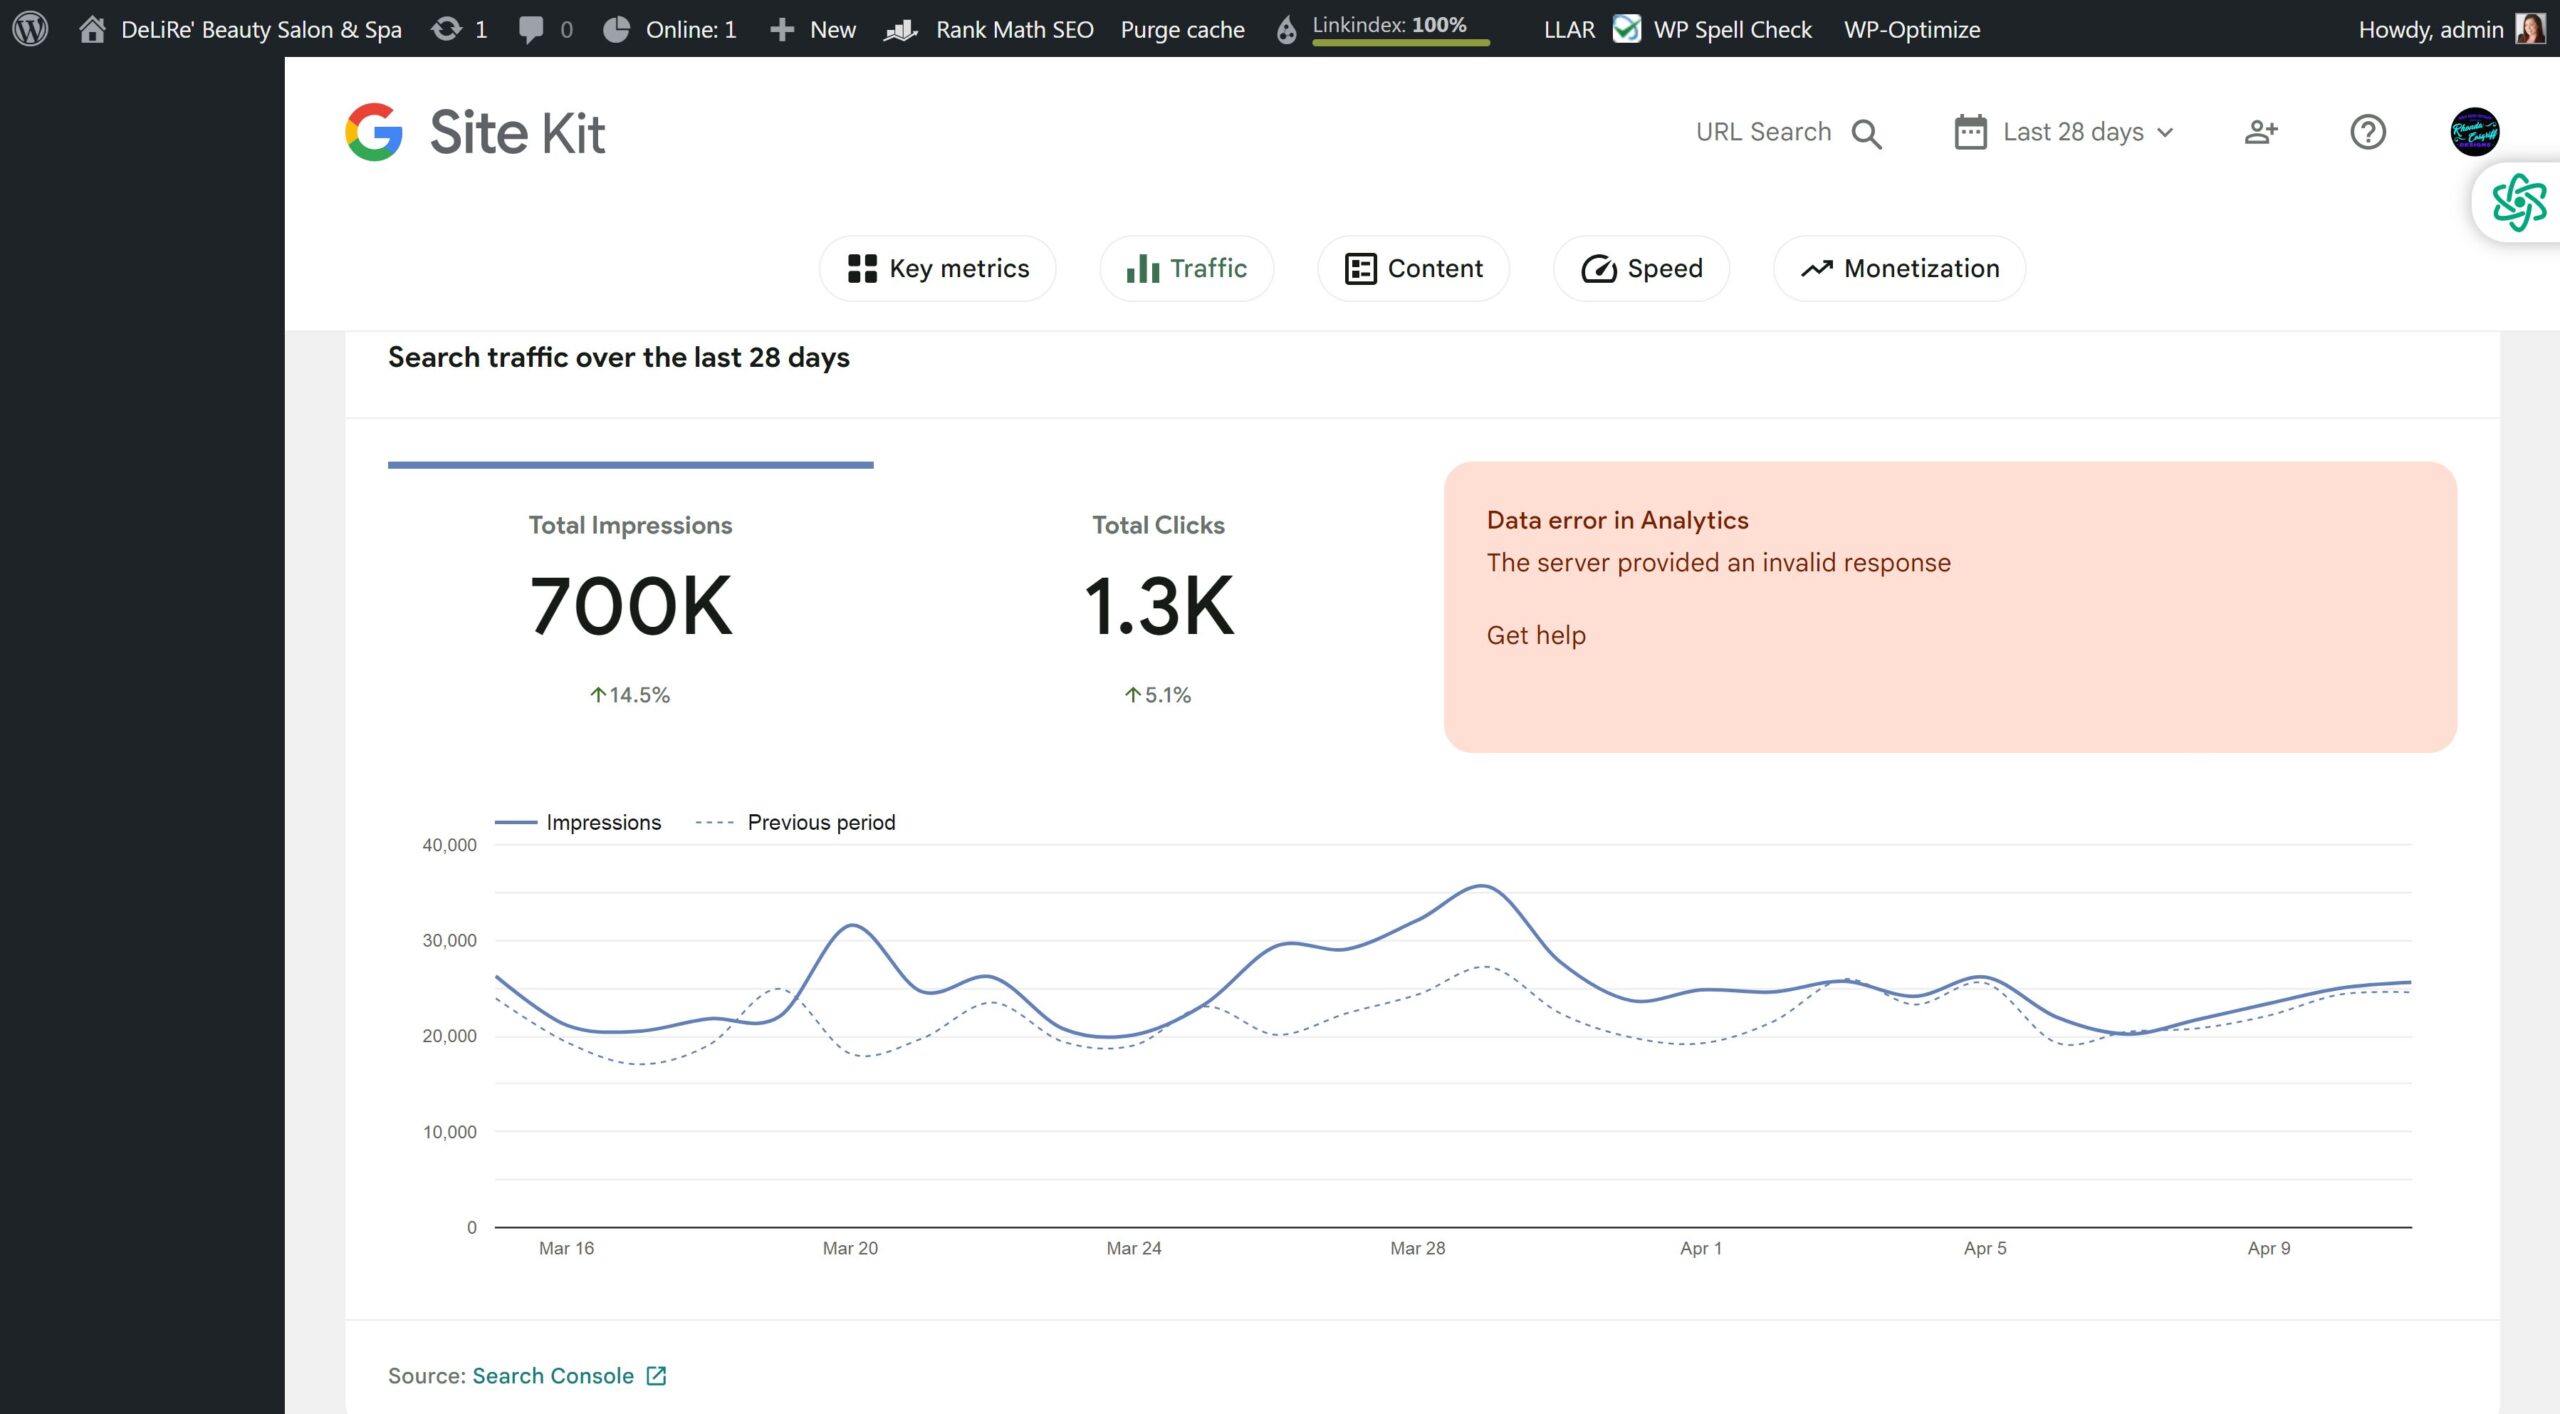
Task: Click the Google Site Kit logo
Action: (x=475, y=132)
